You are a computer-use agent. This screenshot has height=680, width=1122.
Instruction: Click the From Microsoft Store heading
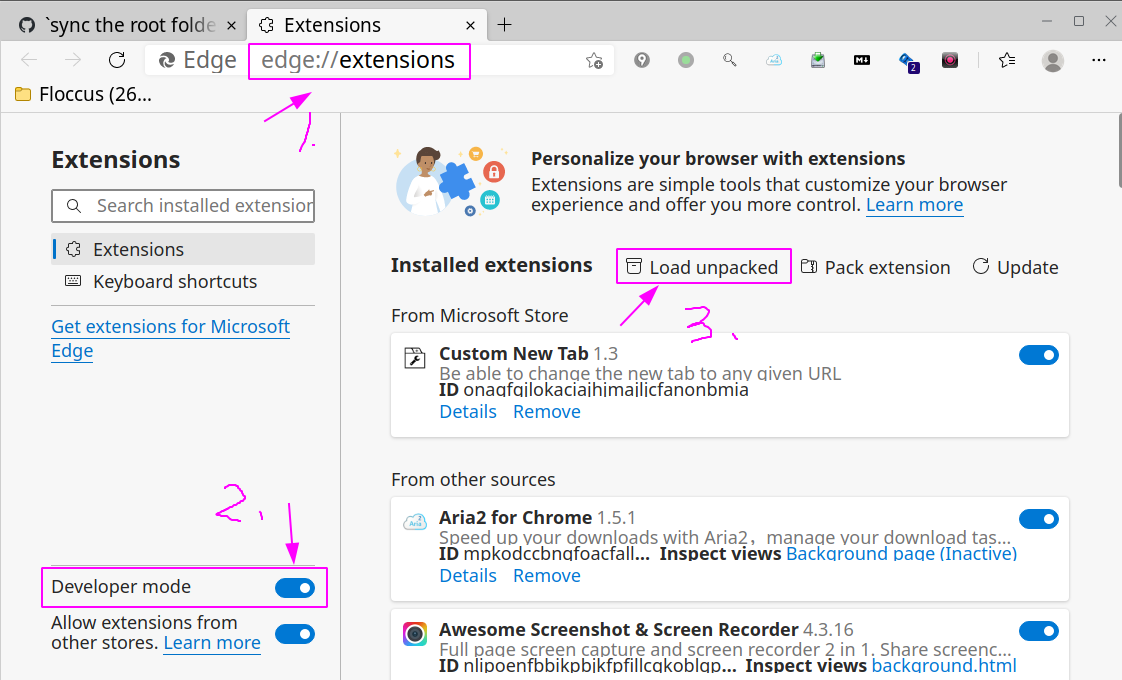point(479,316)
